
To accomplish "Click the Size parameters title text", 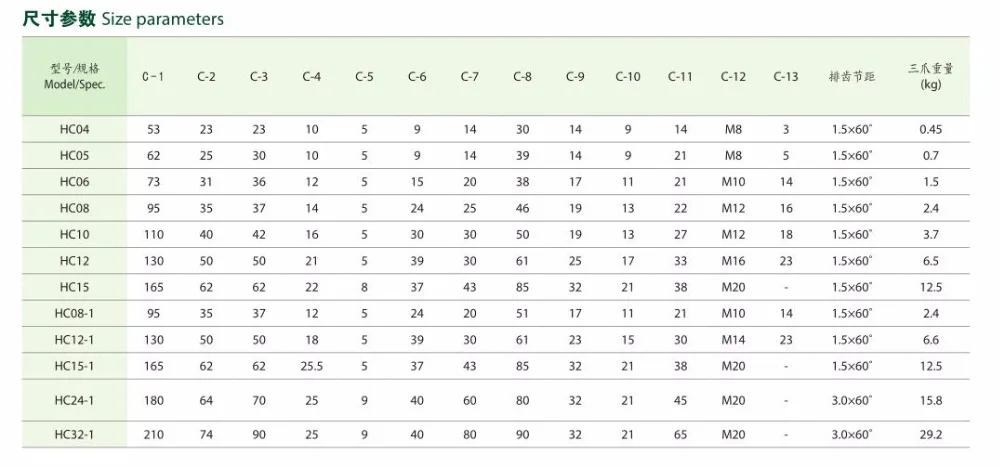I will point(163,20).
